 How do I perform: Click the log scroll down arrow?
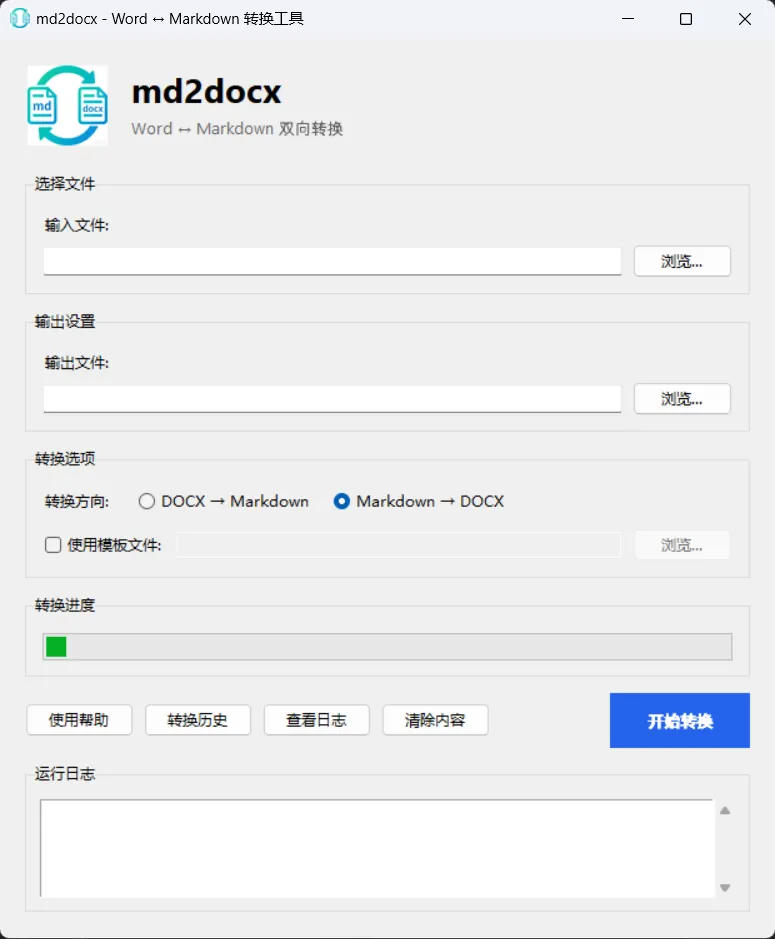[725, 887]
